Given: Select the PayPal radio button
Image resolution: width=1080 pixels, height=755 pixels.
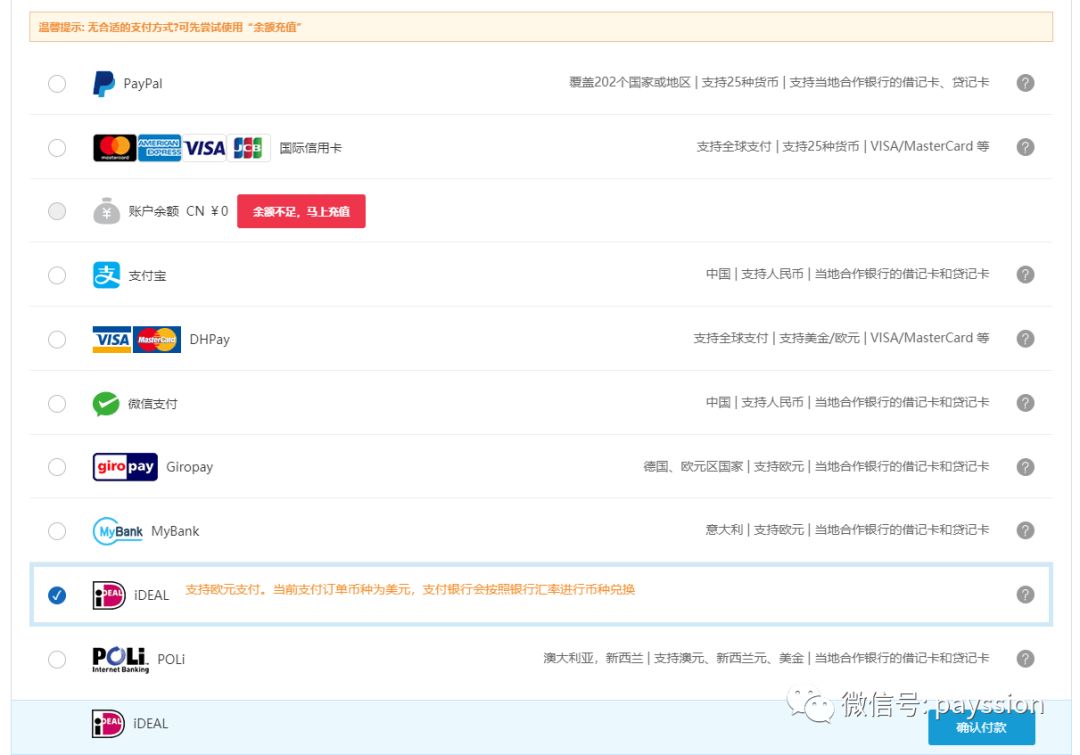Looking at the screenshot, I should (57, 84).
